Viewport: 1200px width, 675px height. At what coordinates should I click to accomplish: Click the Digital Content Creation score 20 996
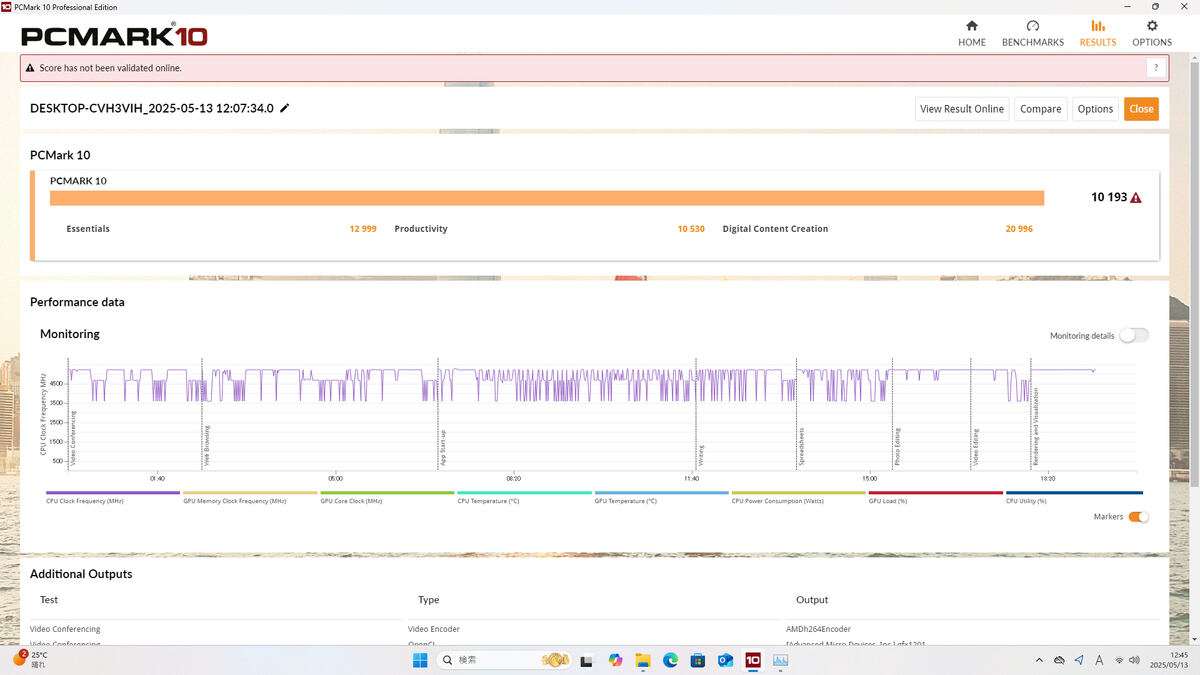point(1019,229)
